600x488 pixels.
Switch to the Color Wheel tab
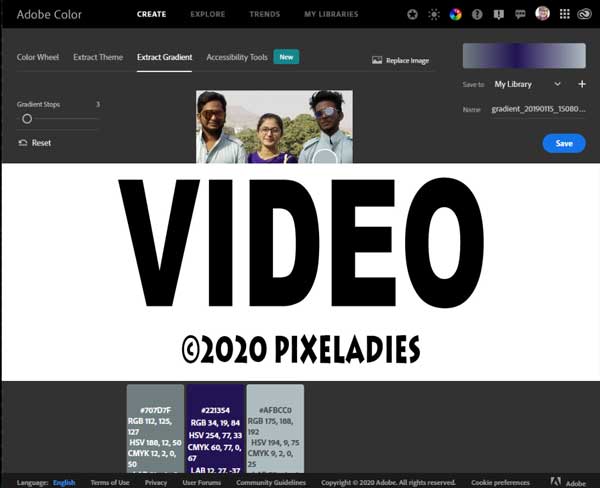[38, 57]
